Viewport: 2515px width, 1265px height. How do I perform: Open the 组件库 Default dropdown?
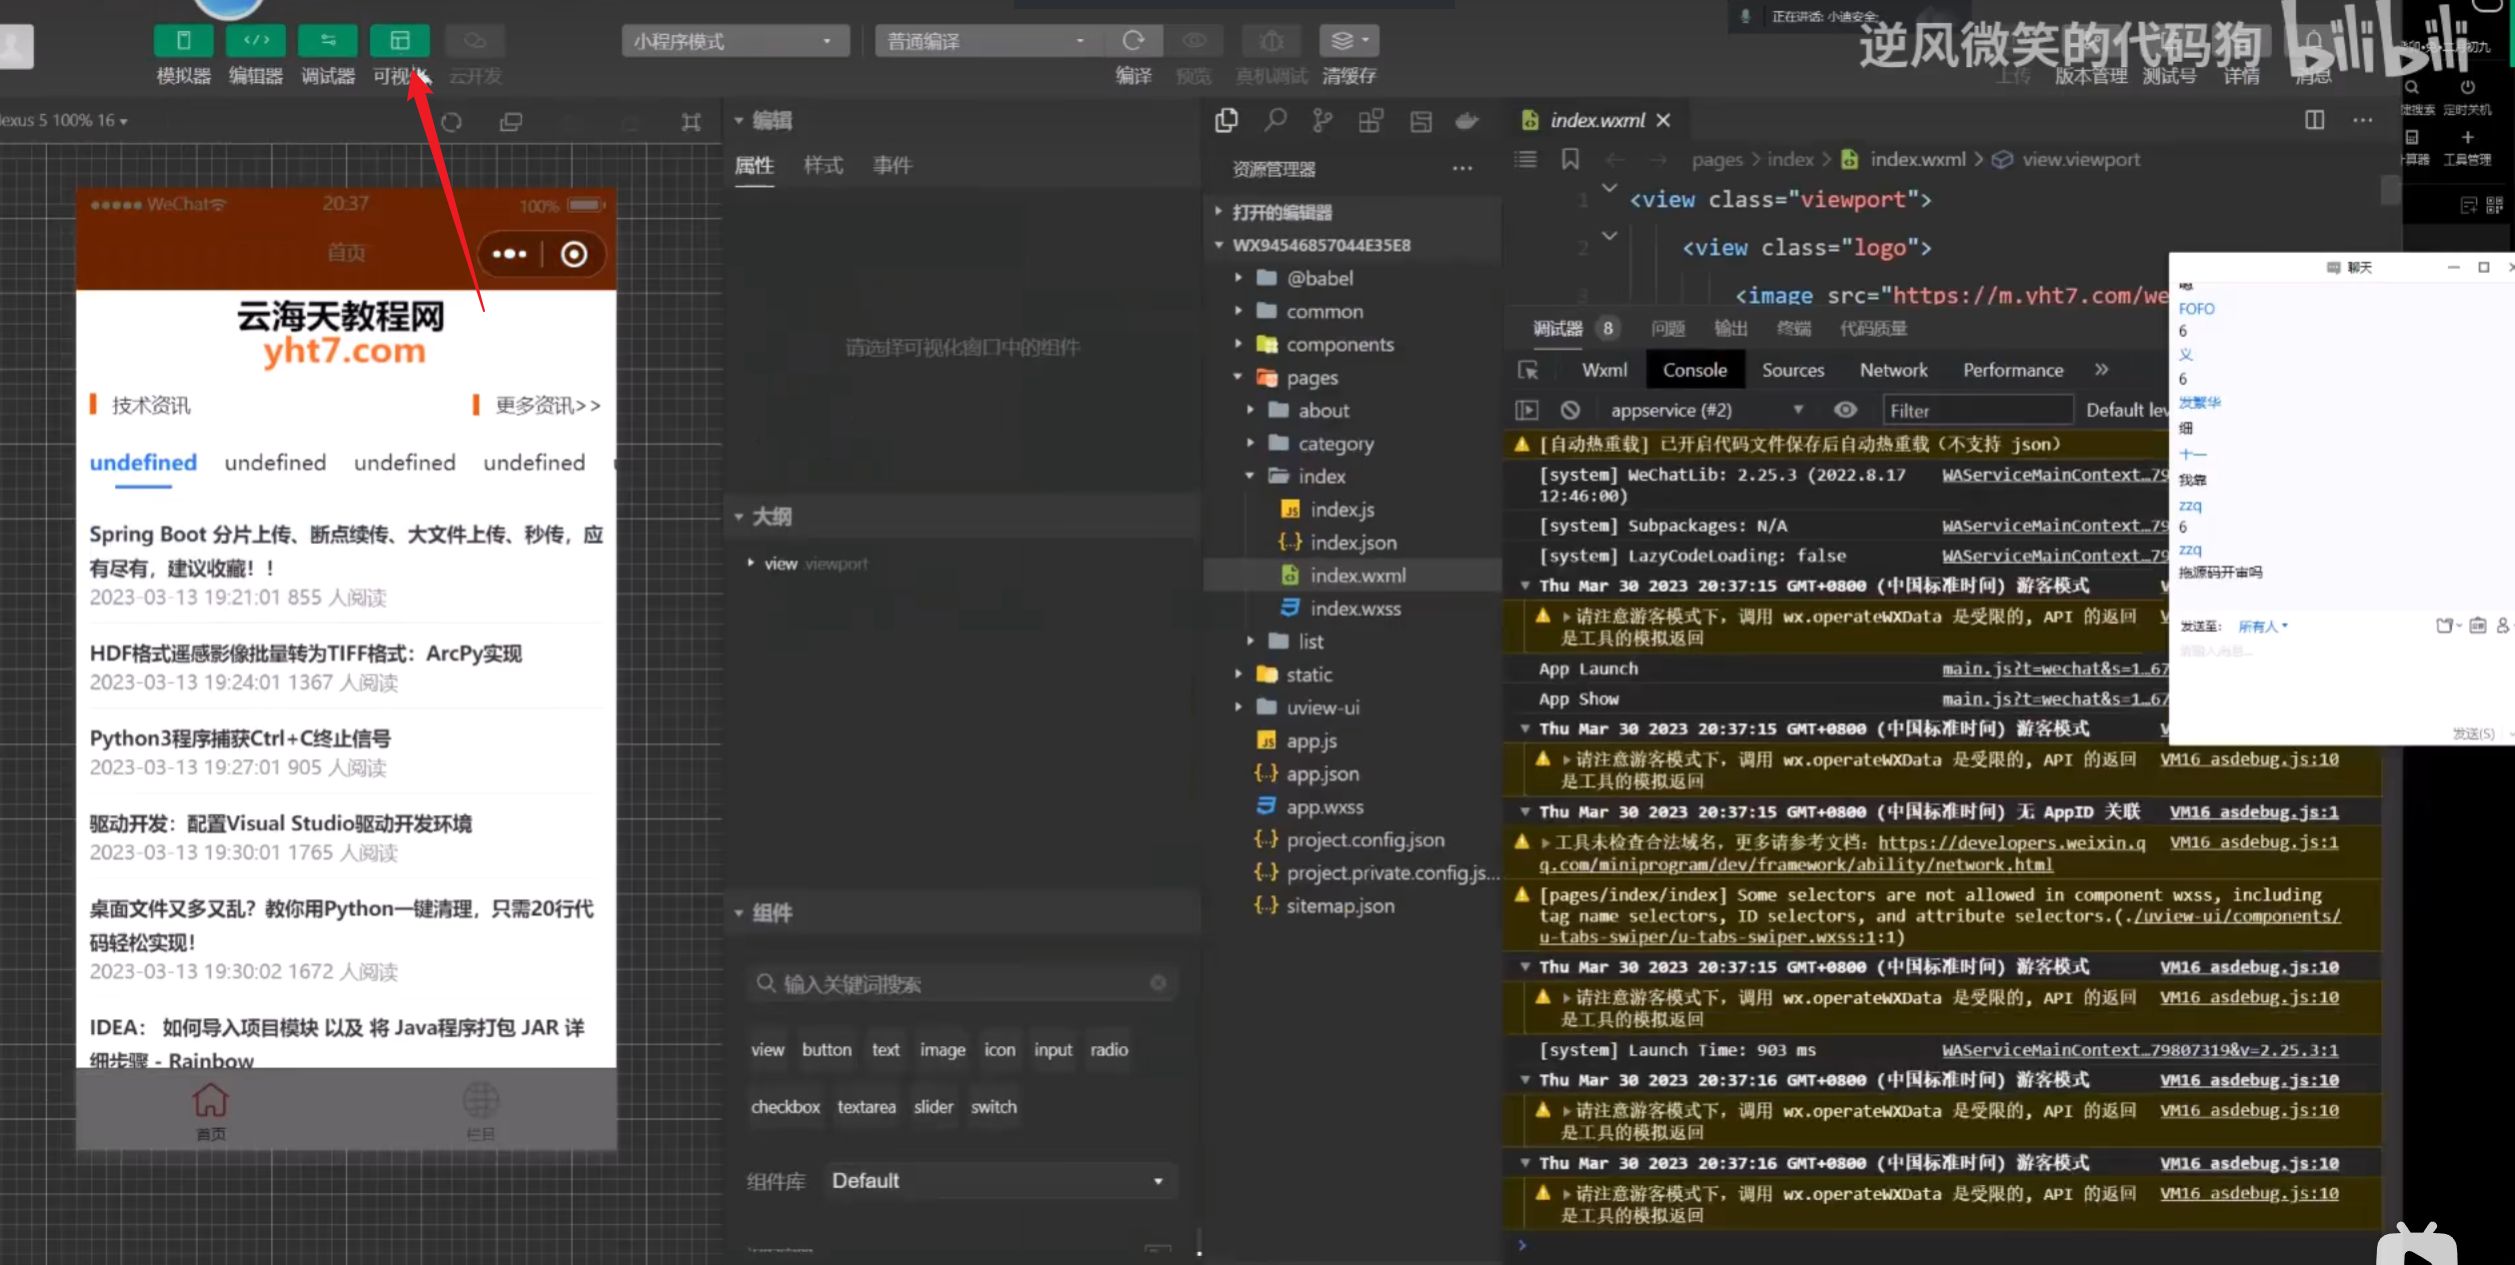point(998,1181)
